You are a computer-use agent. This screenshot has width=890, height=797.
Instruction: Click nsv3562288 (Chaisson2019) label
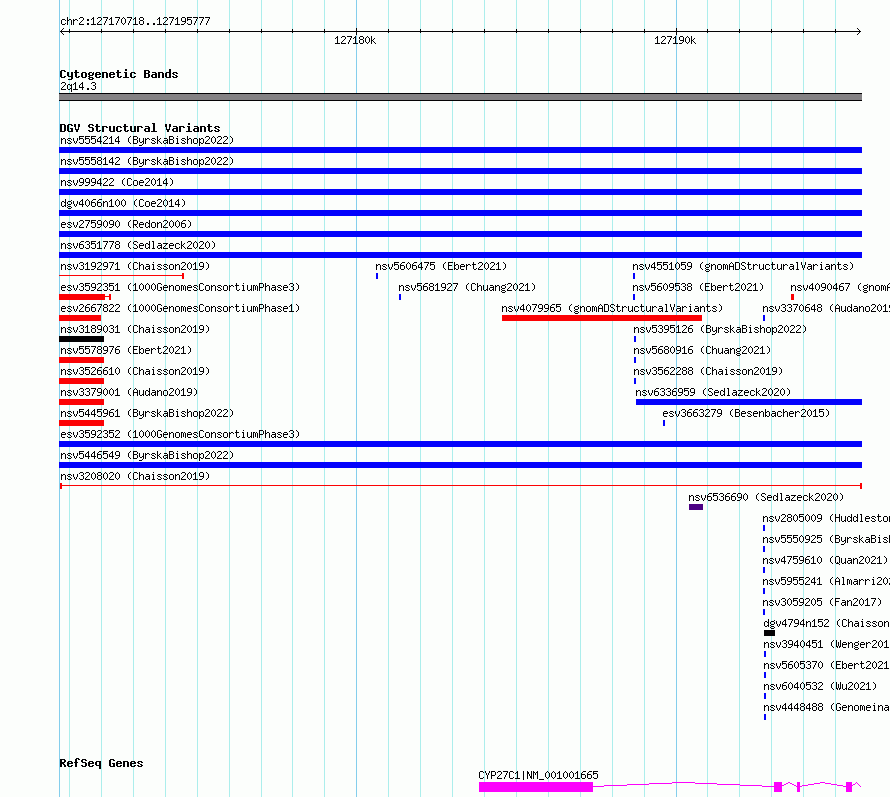point(708,371)
